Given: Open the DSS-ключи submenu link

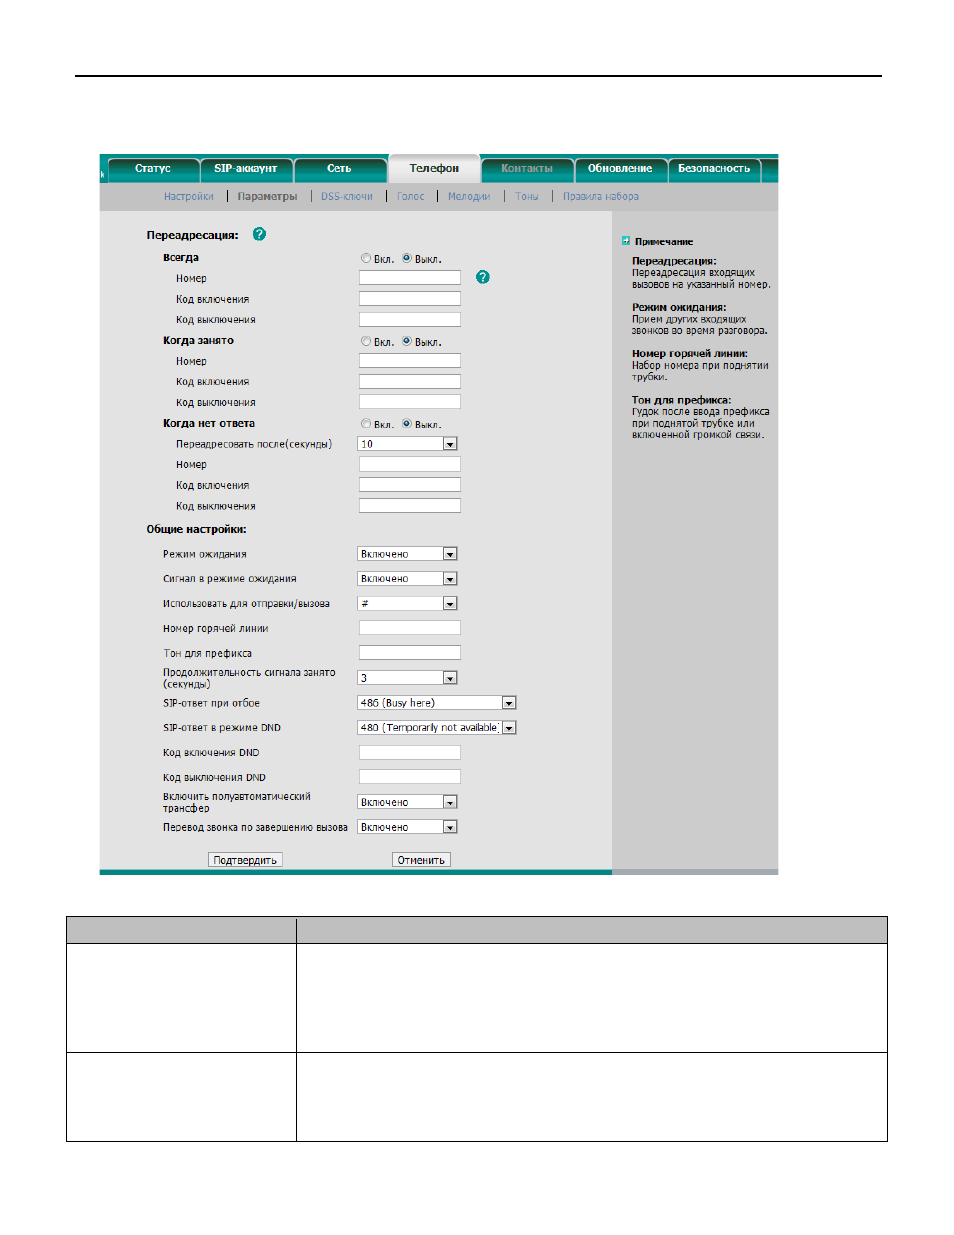Looking at the screenshot, I should point(347,197).
